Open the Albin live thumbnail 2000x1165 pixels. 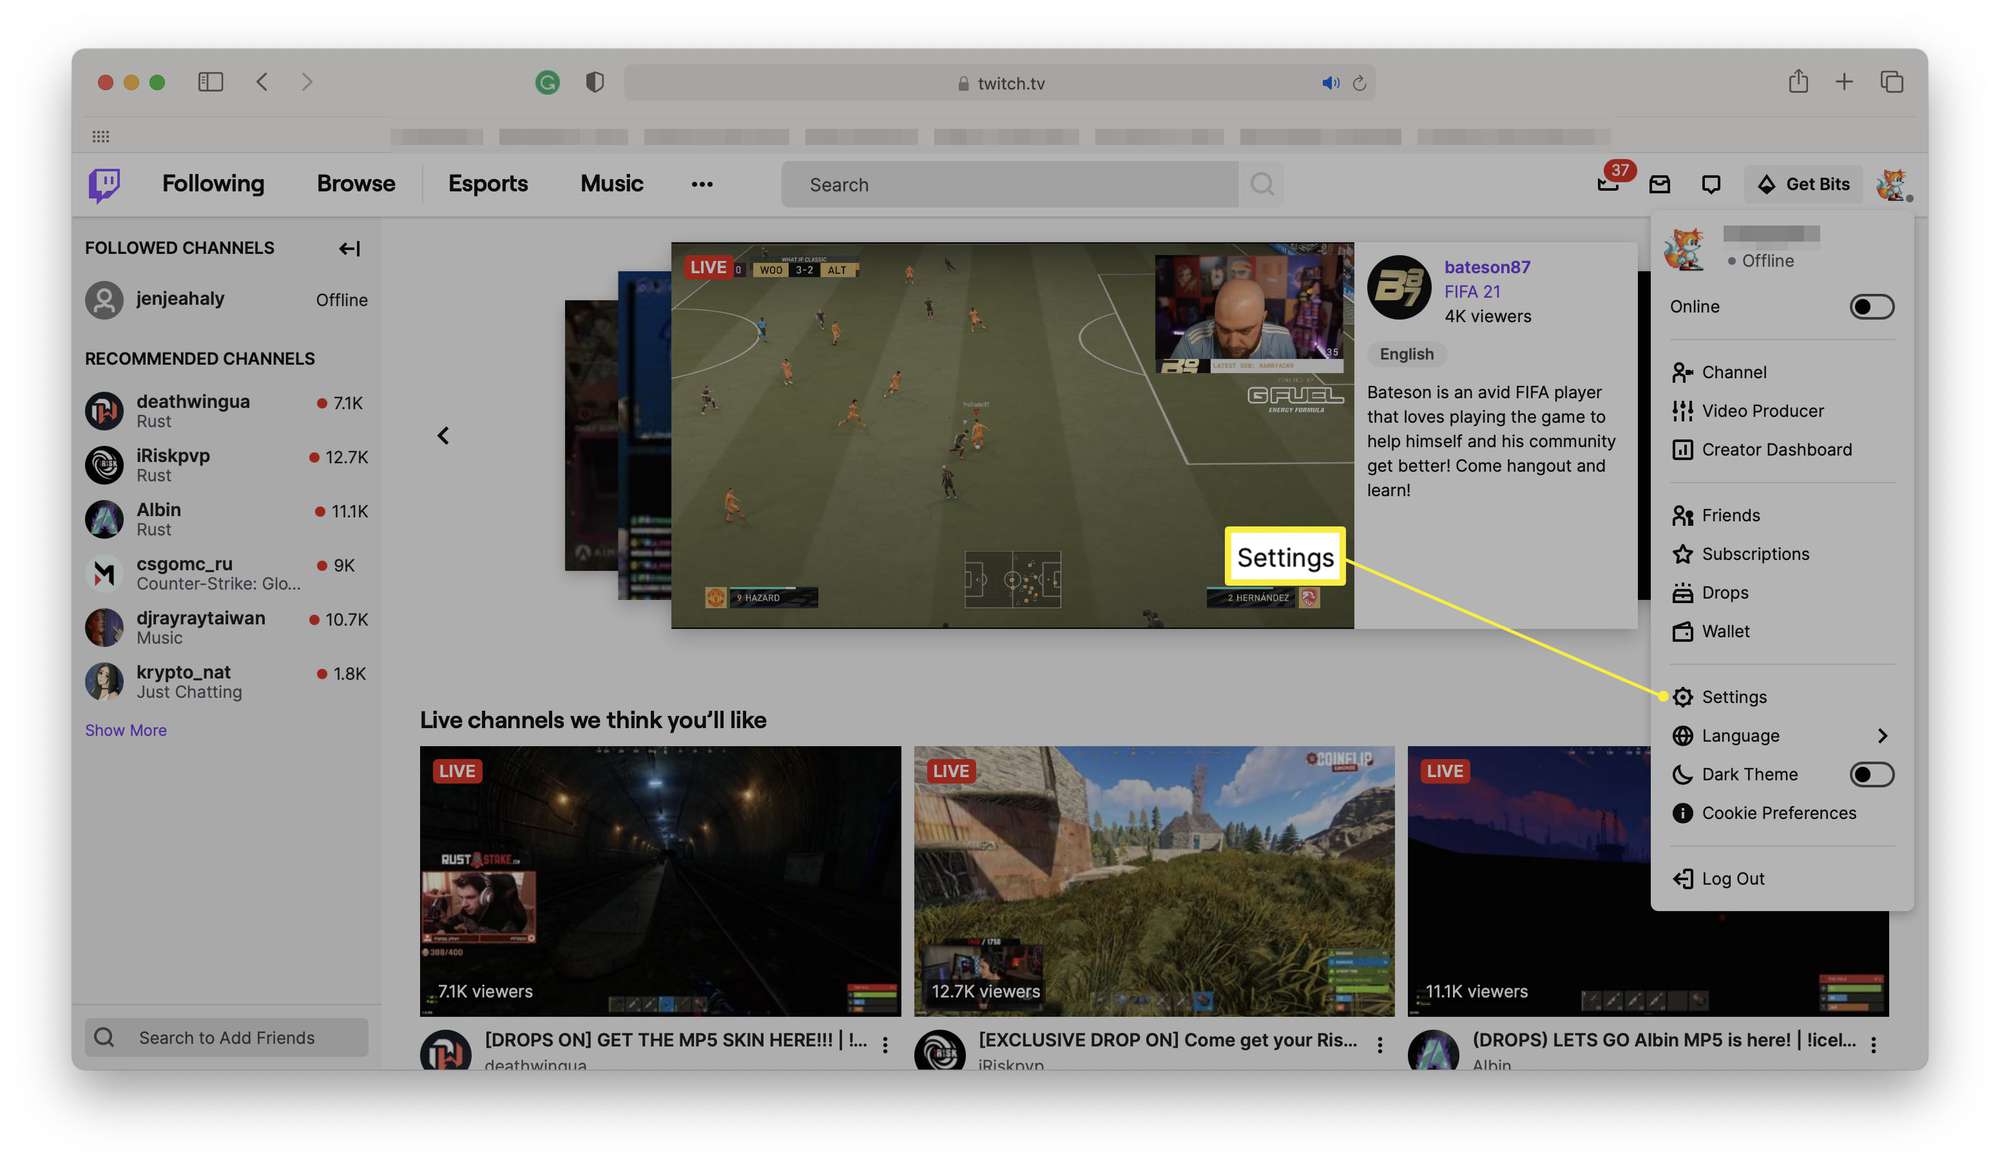[x=1528, y=881]
